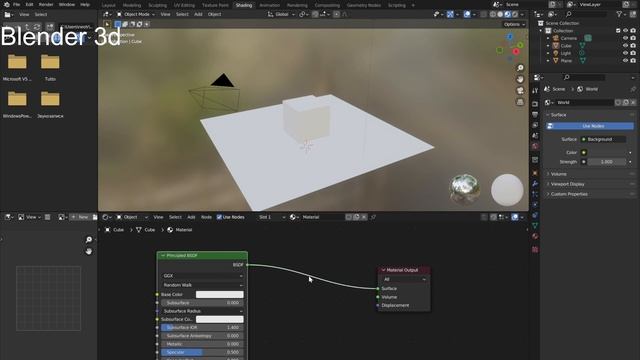Toggle the Use Nodes checkbox in the node editor

tap(219, 217)
